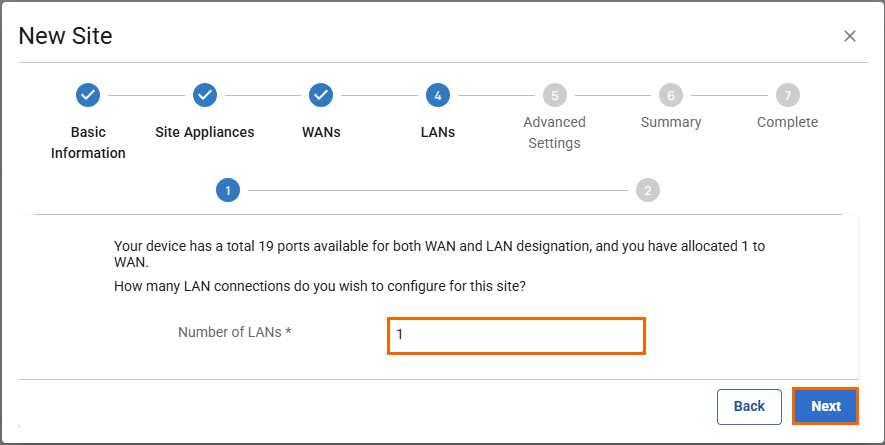
Task: Click the step 5 Advanced Settings circle
Action: coord(554,95)
